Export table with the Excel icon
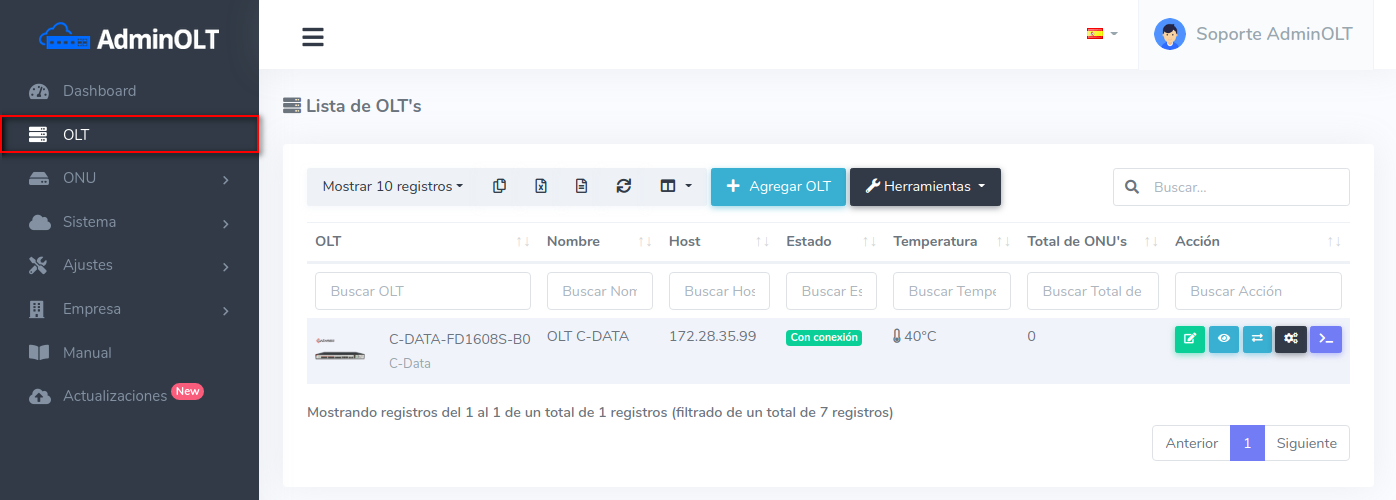This screenshot has height=500, width=1396. tap(541, 186)
